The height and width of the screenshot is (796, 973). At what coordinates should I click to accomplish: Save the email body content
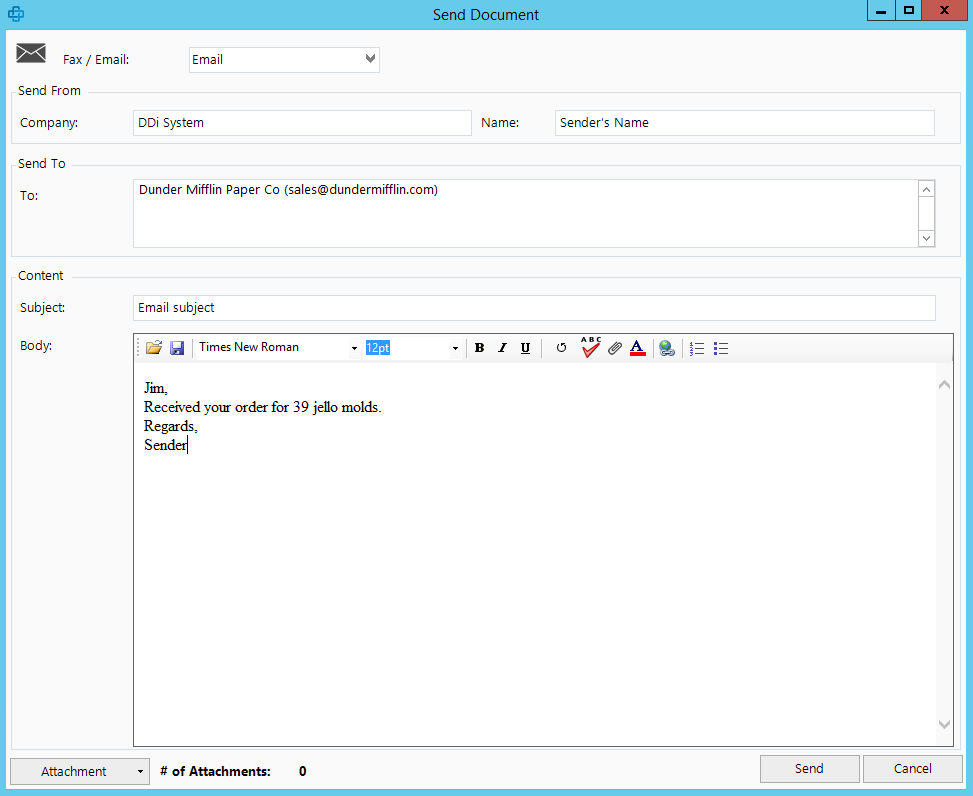coord(177,347)
